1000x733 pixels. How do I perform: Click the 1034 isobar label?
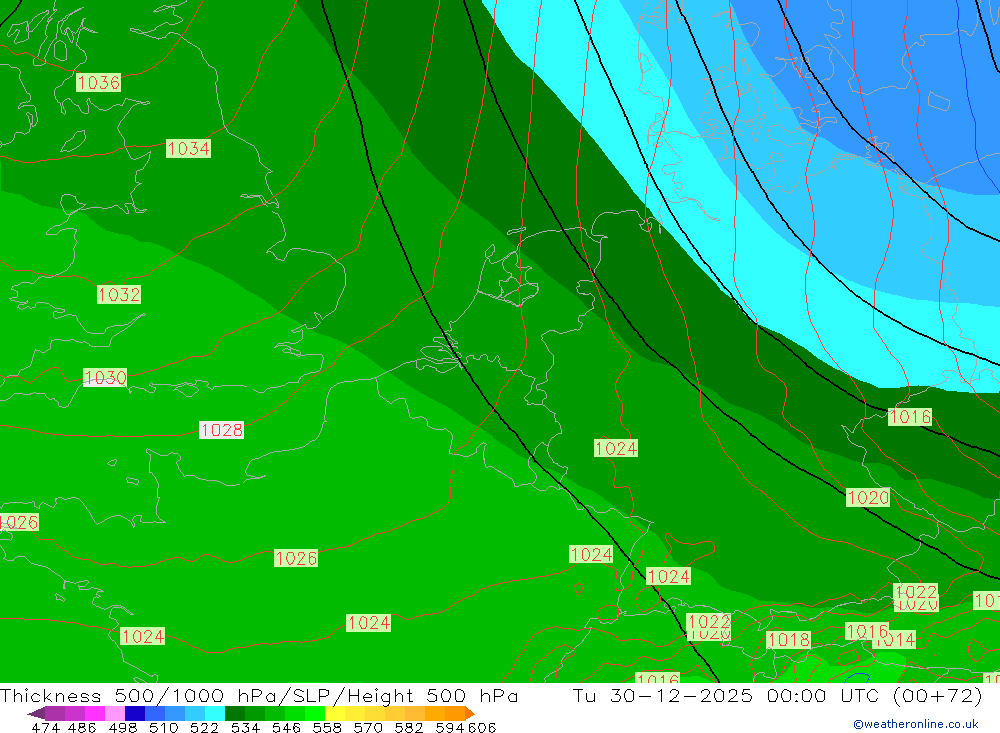pos(188,148)
